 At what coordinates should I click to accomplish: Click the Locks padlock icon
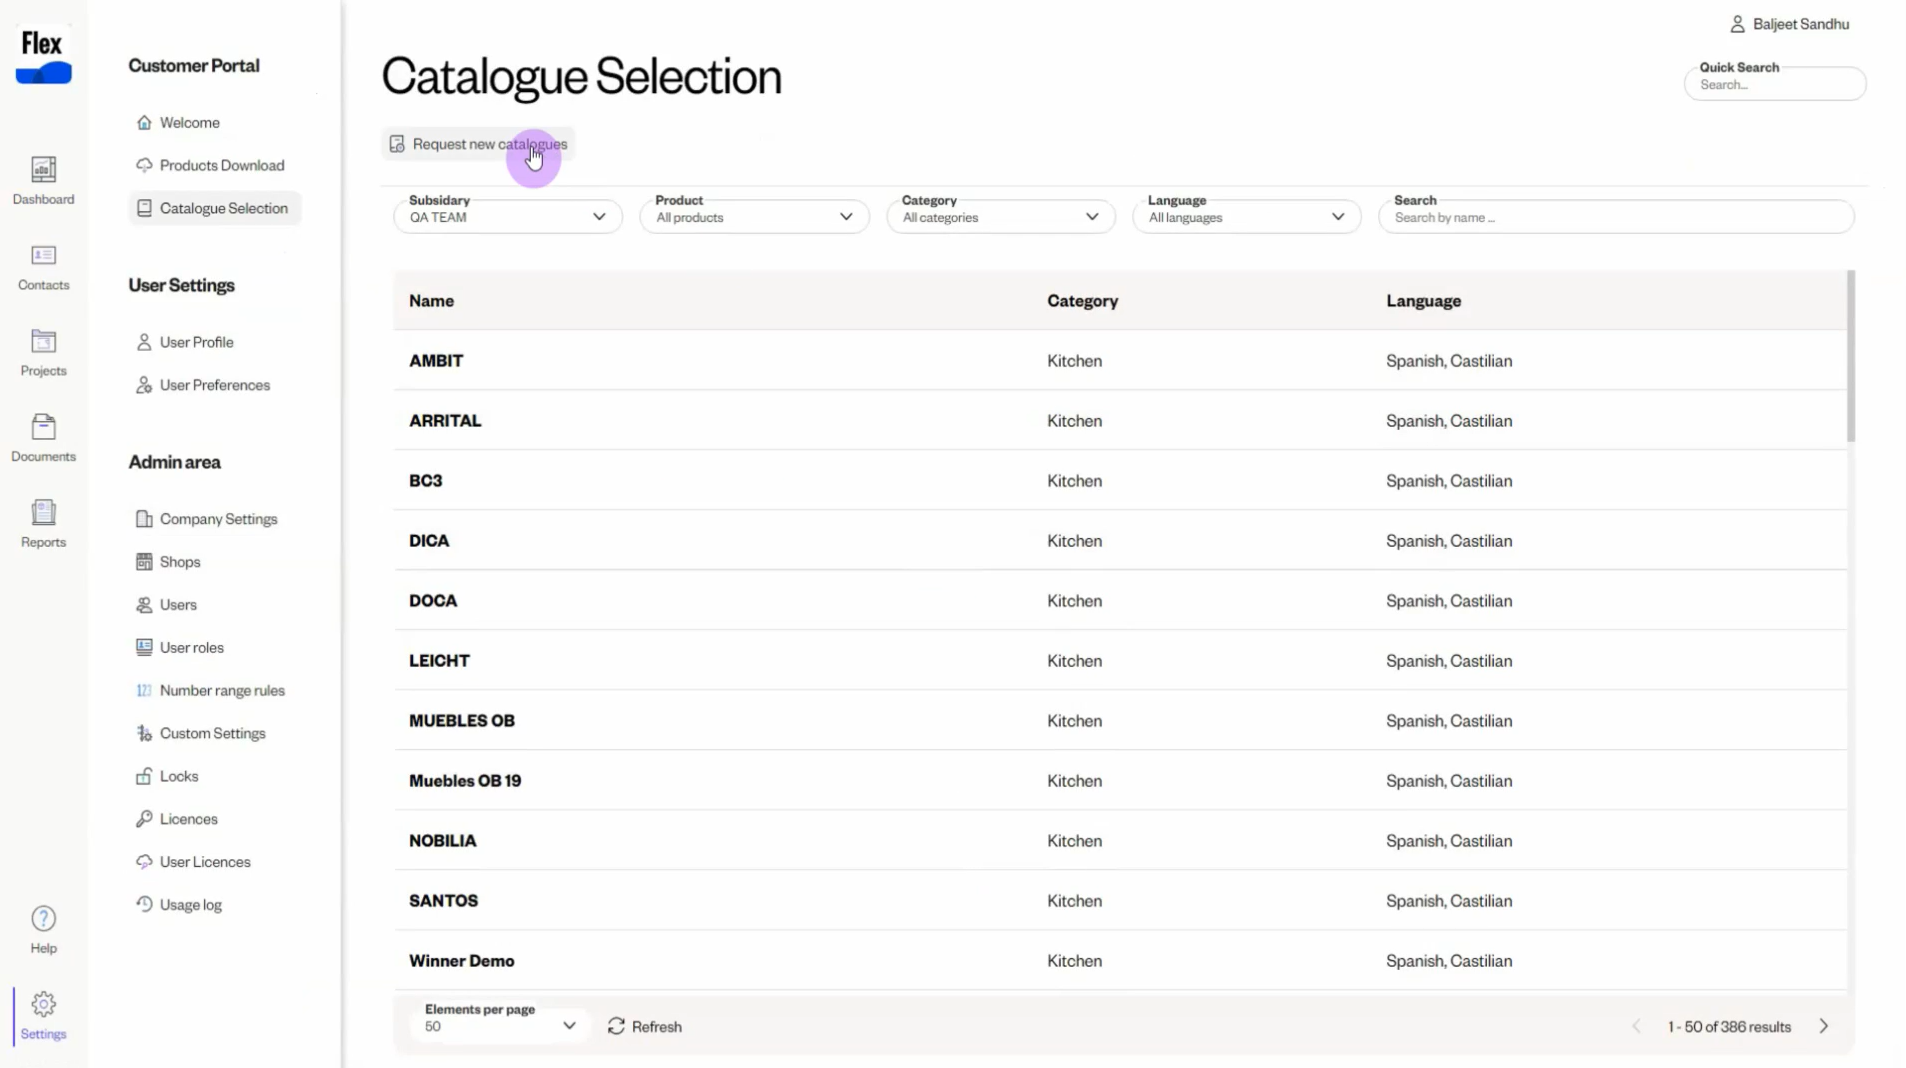click(x=144, y=776)
